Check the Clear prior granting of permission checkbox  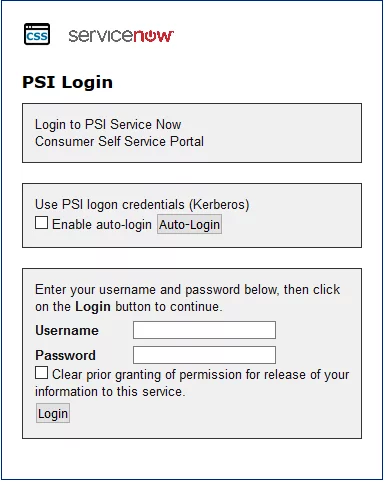[41, 373]
